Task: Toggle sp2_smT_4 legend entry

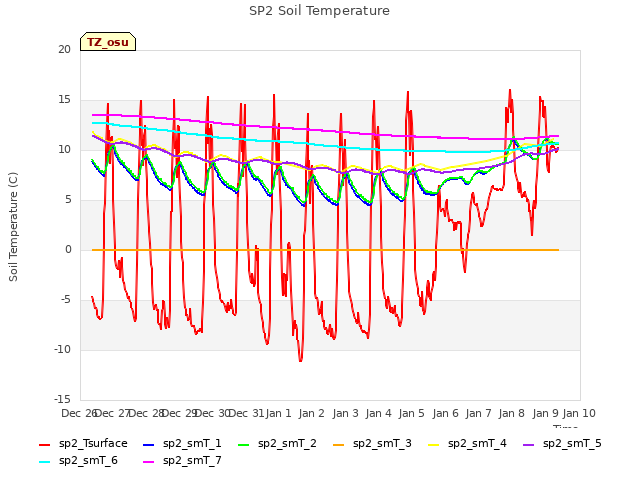Action: pyautogui.click(x=467, y=444)
